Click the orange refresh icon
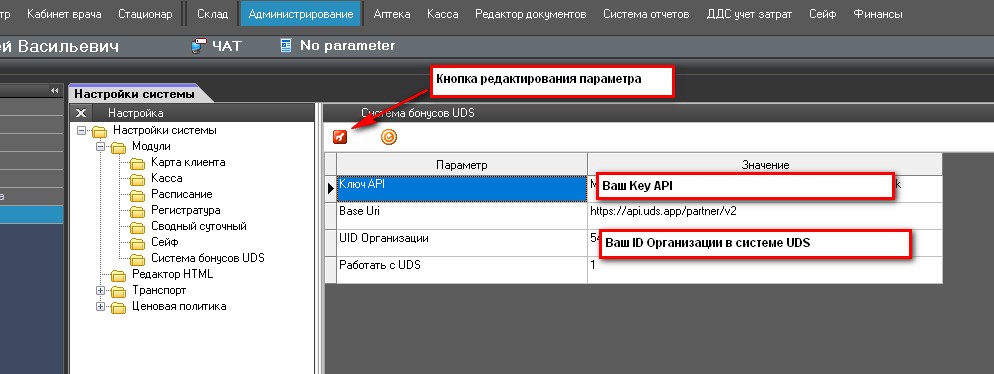Image resolution: width=994 pixels, height=374 pixels. (x=389, y=136)
